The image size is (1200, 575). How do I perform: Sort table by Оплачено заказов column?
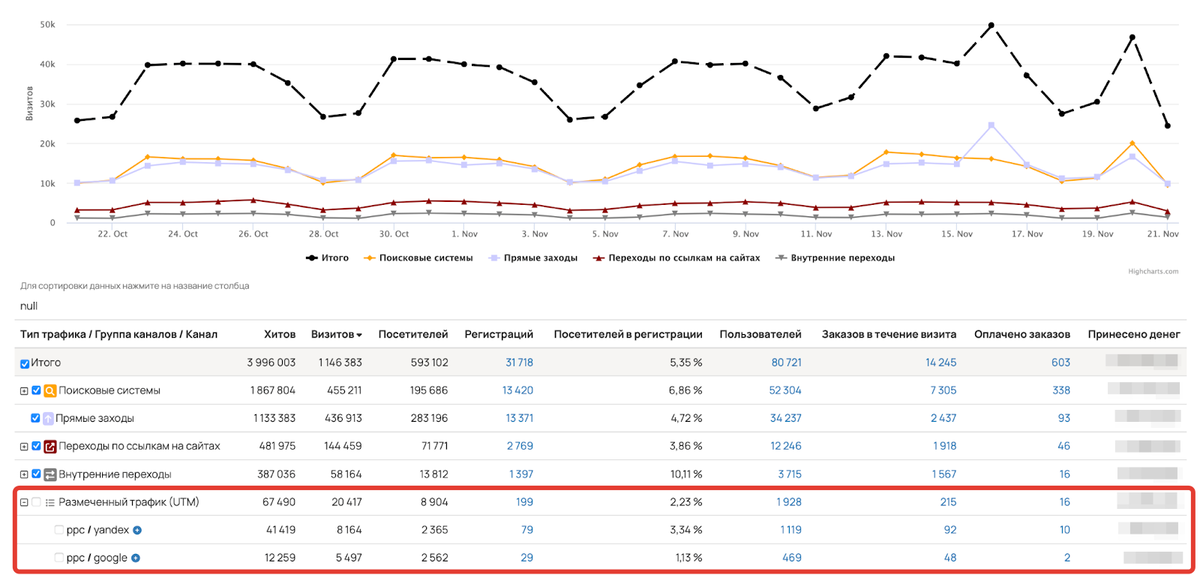1022,334
